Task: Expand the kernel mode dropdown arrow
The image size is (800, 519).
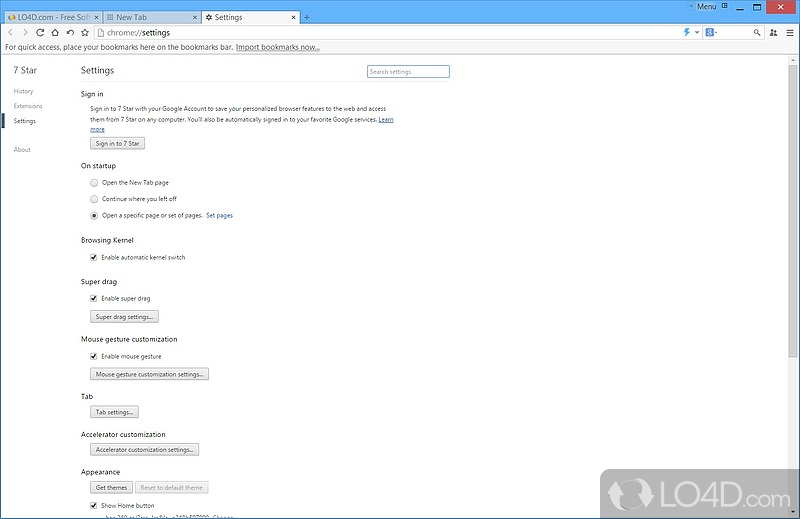Action: (x=697, y=32)
